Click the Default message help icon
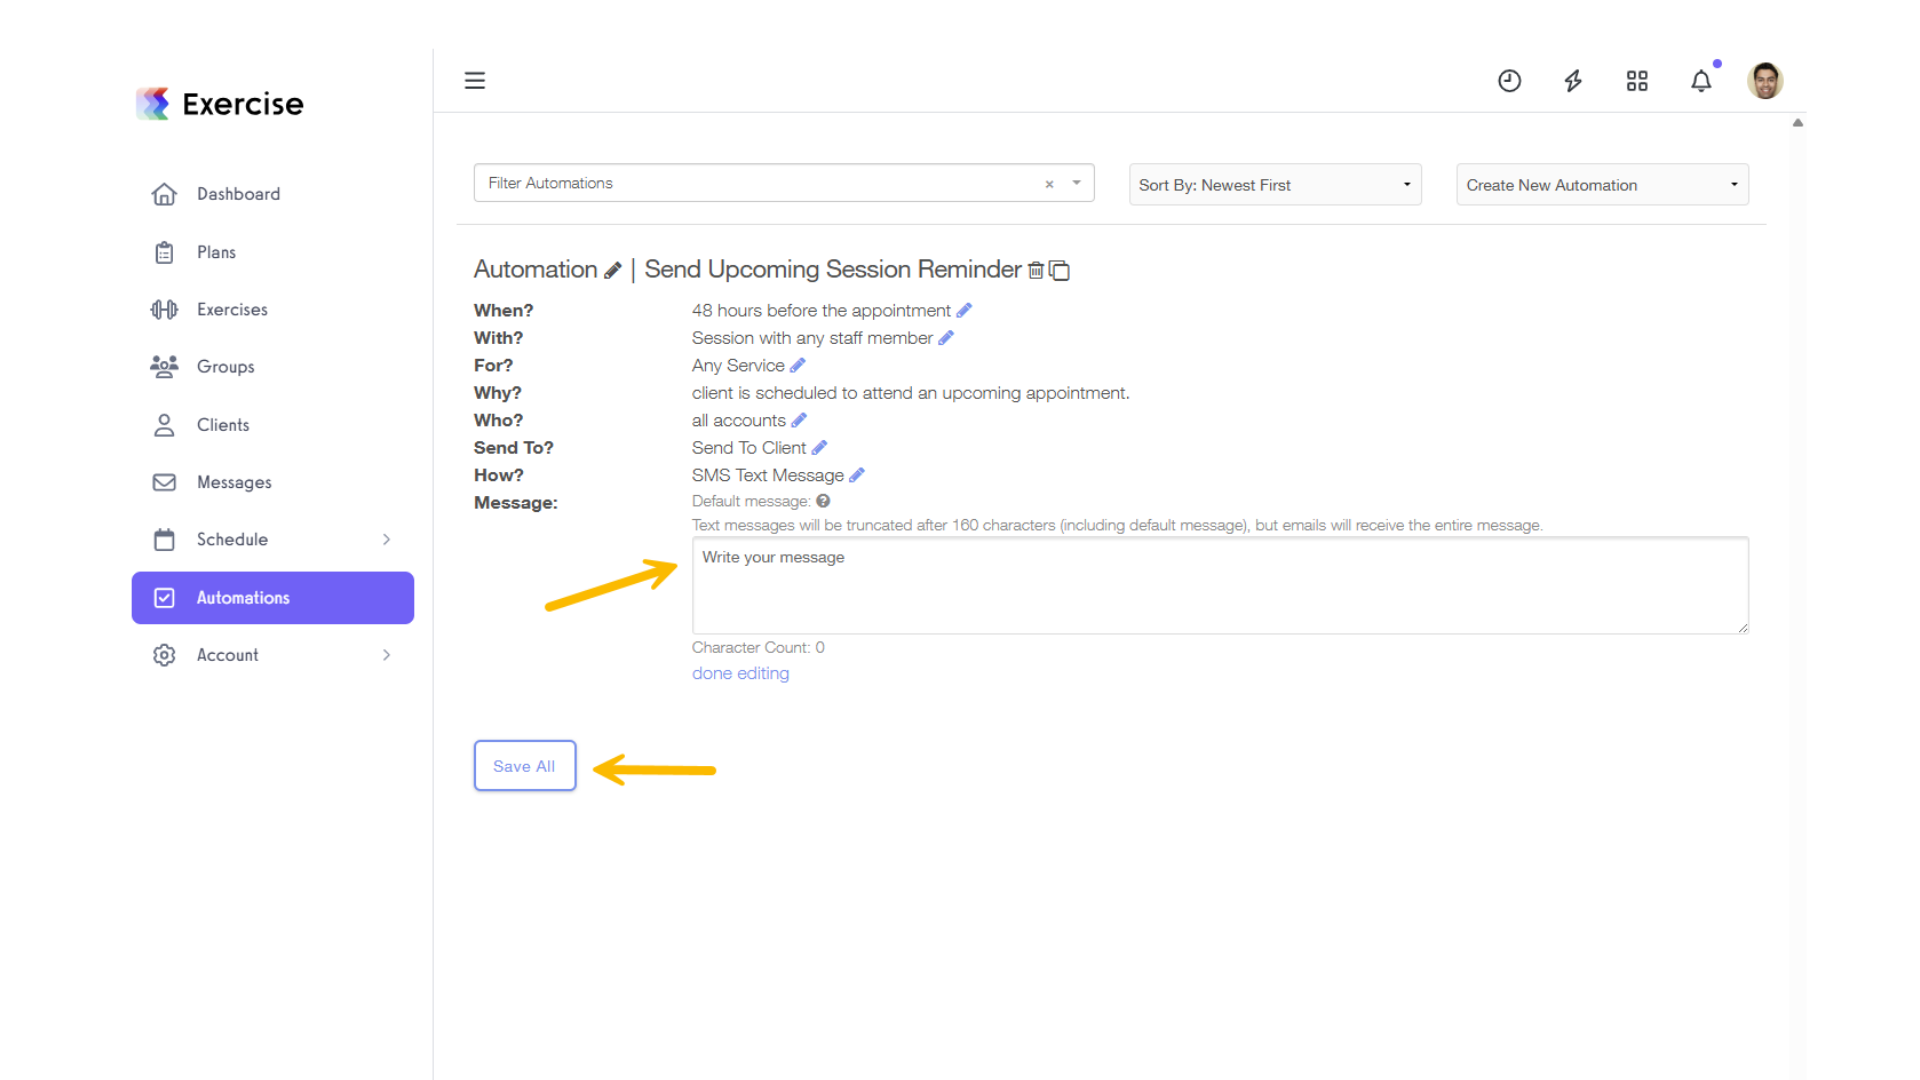The height and width of the screenshot is (1080, 1920). click(823, 501)
